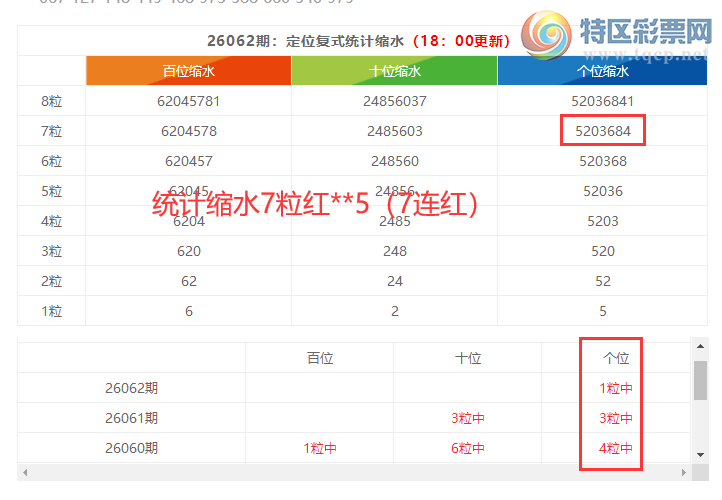The image size is (722, 500).
Task: Click the 3粒 row label
Action: tap(52, 251)
